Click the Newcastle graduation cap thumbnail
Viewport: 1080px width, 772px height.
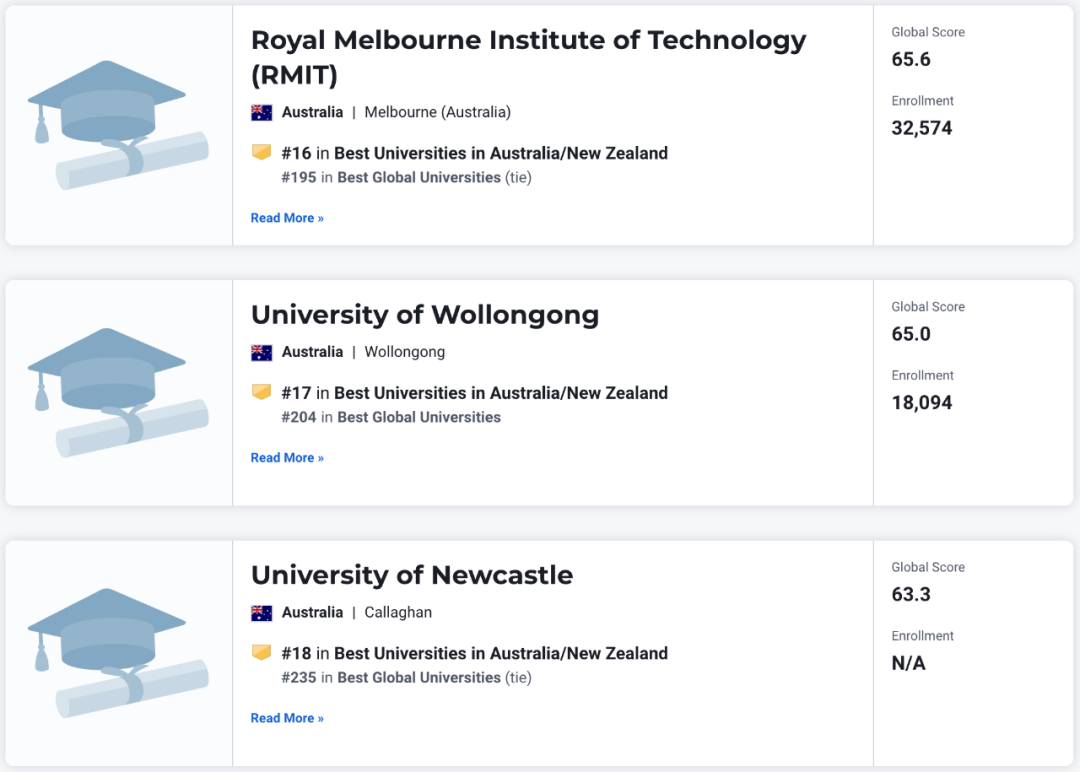click(118, 653)
